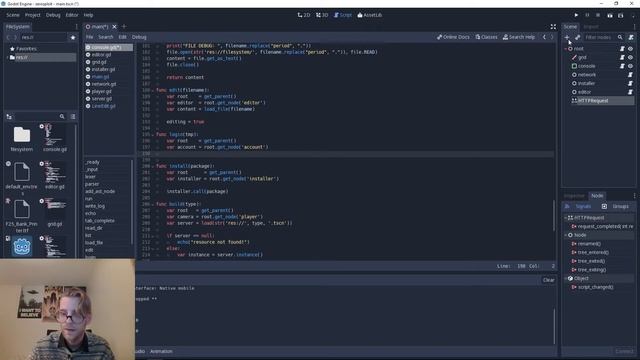
Task: Open script editor Search menu
Action: click(105, 37)
